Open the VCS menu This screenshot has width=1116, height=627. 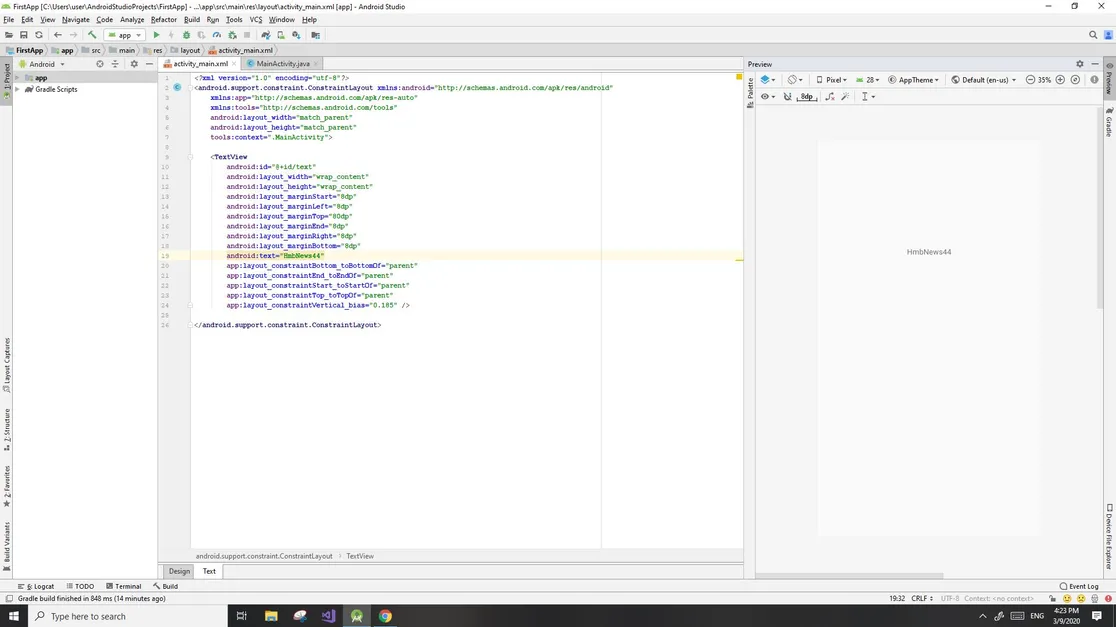click(256, 20)
